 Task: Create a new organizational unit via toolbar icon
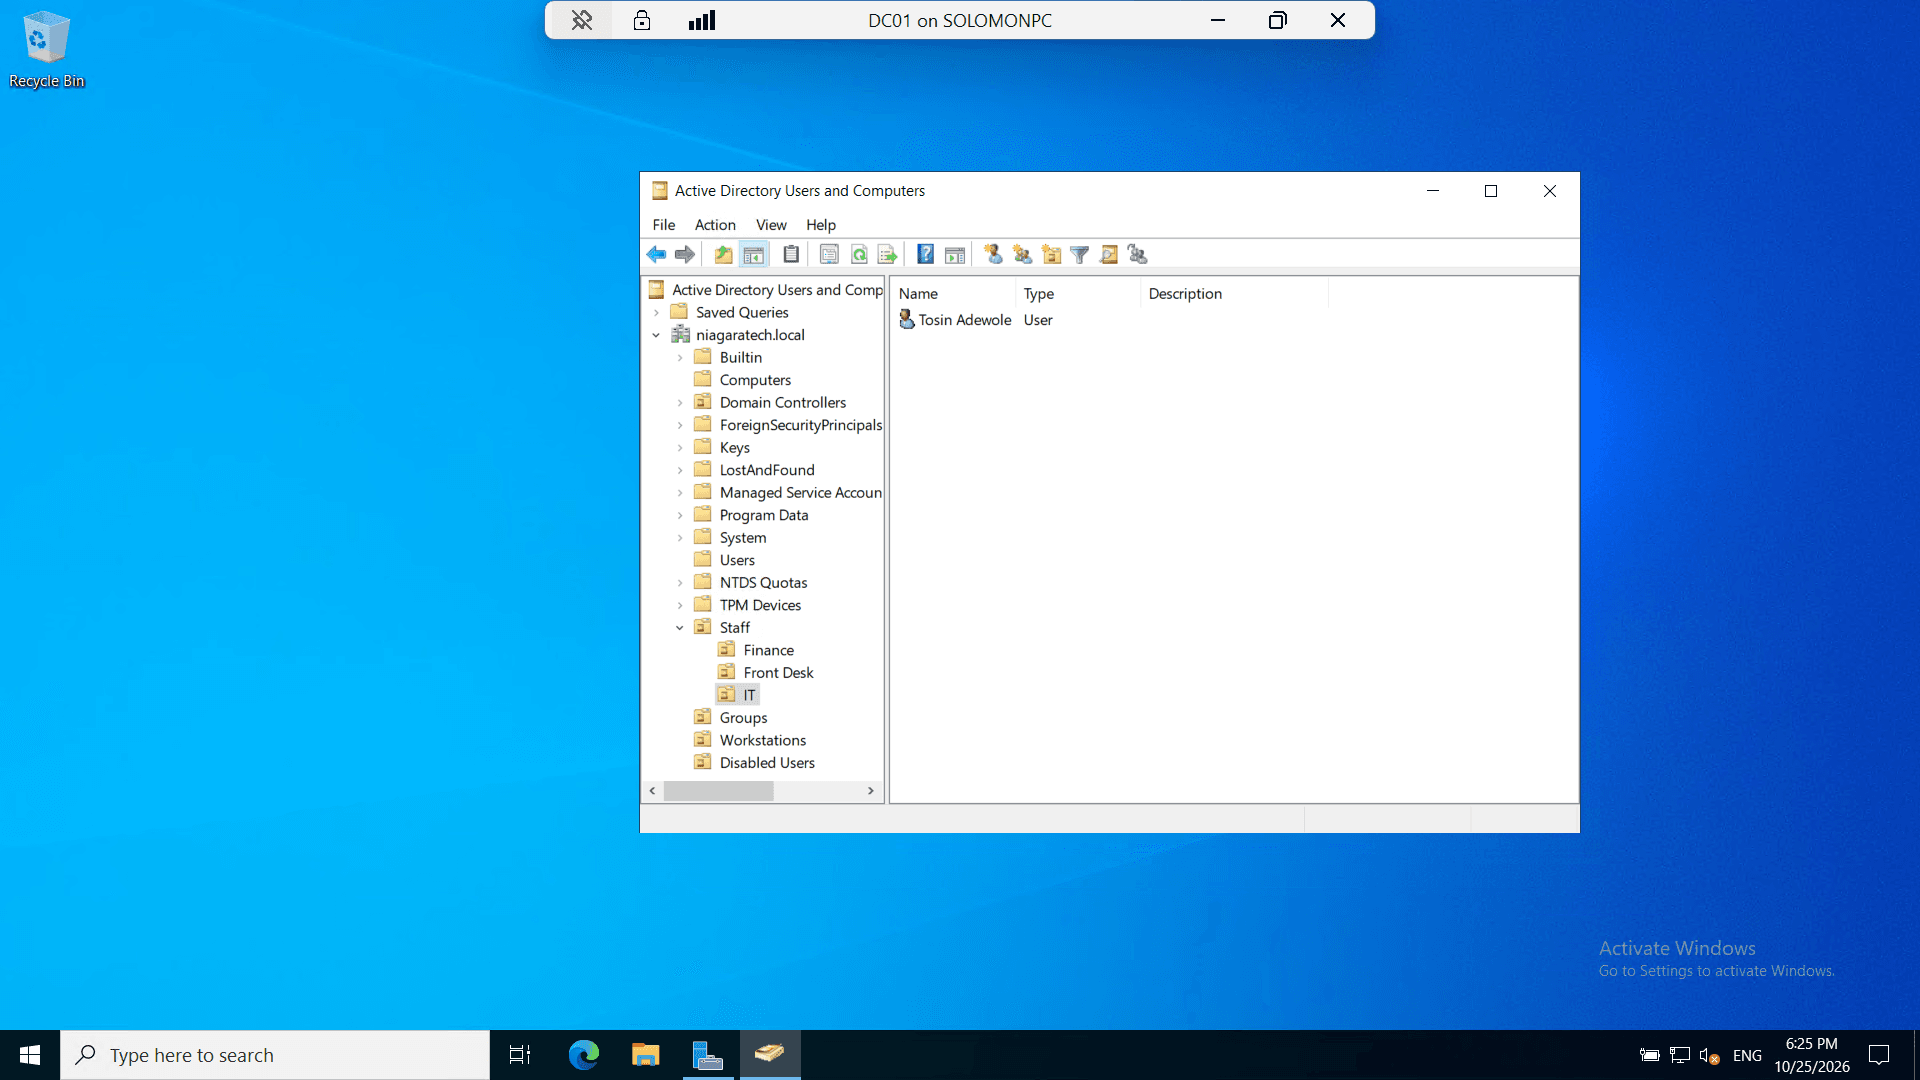1051,255
